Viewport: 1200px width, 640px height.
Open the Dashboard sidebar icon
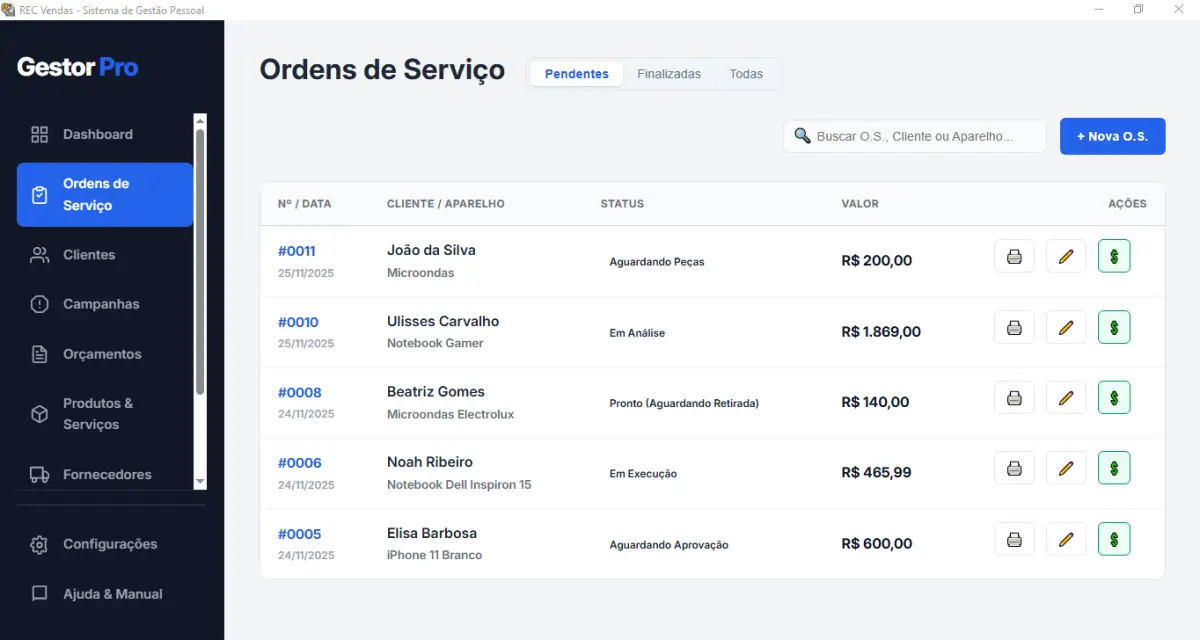tap(38, 134)
